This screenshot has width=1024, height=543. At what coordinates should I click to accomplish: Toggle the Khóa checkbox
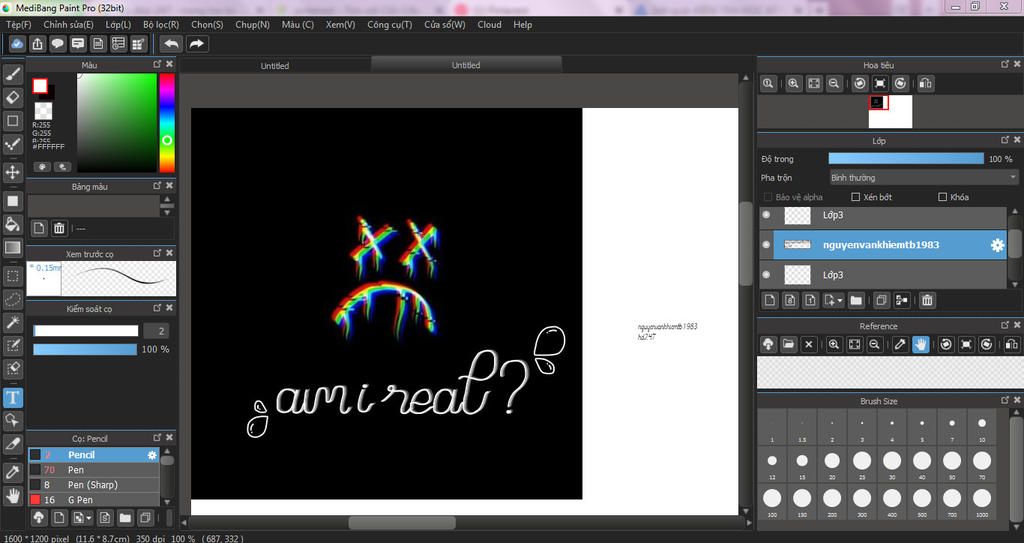[x=942, y=197]
